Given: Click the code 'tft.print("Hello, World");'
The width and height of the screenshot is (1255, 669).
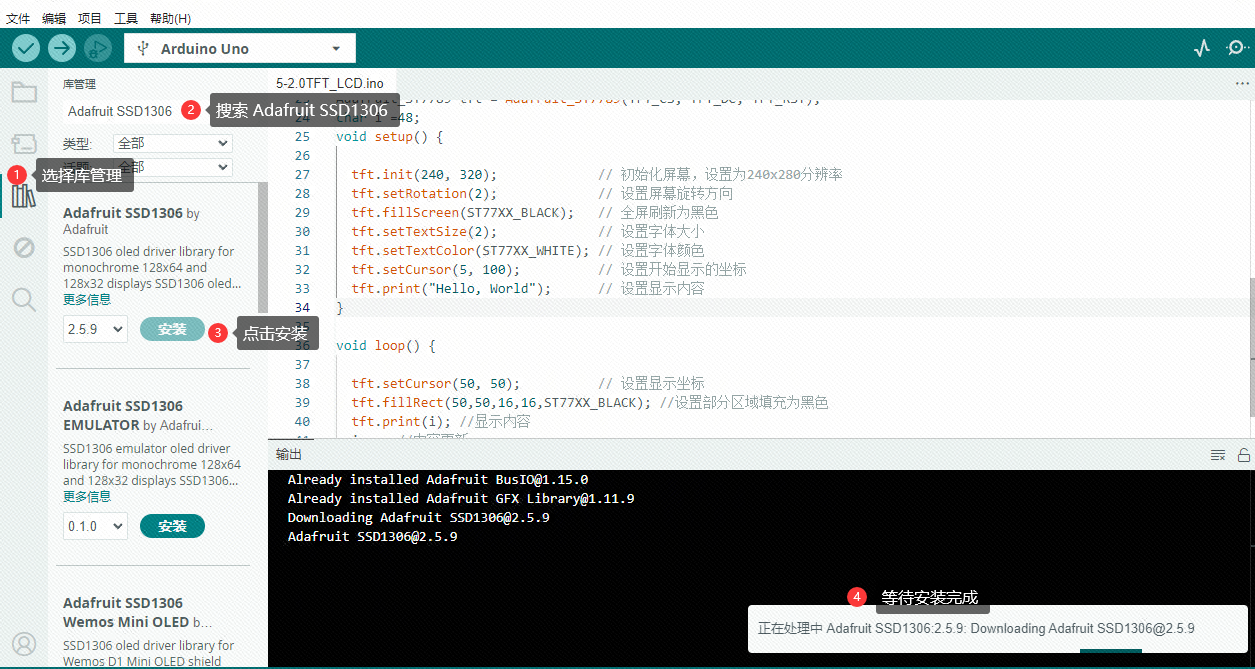Looking at the screenshot, I should (451, 288).
